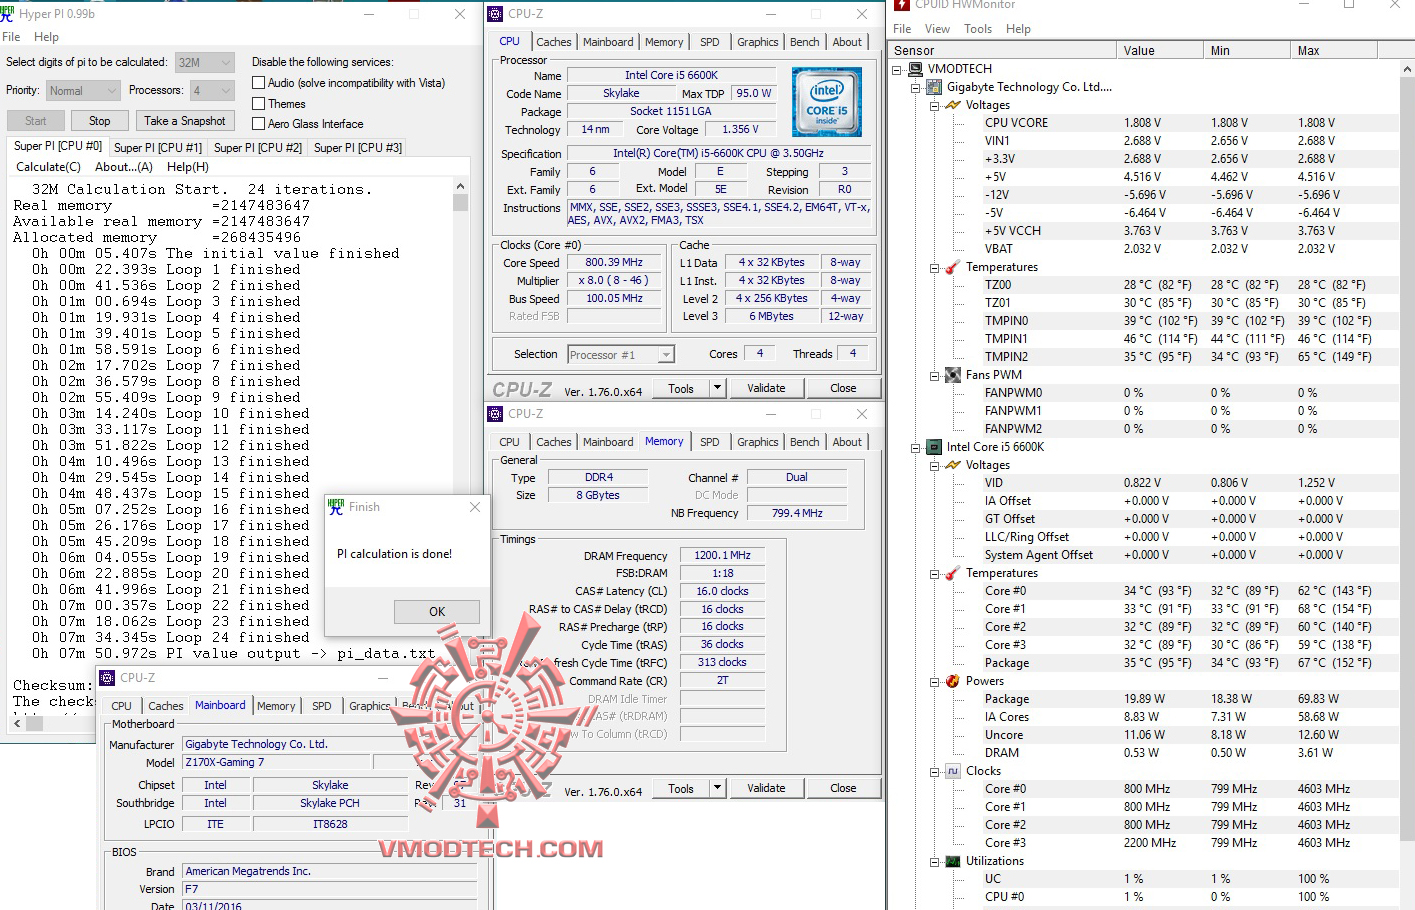Collapse Temperatures under Gigabyte Technology
This screenshot has height=910, width=1415.
(934, 267)
